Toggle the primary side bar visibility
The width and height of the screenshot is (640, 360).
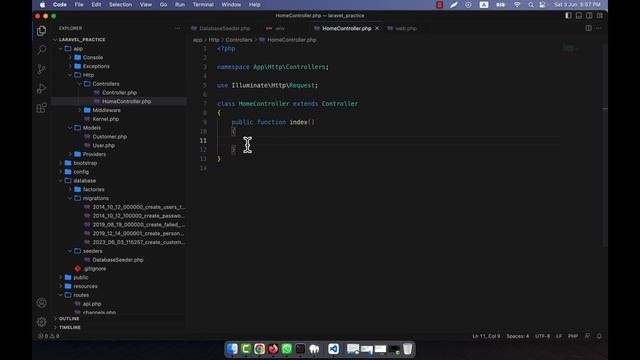pos(568,16)
